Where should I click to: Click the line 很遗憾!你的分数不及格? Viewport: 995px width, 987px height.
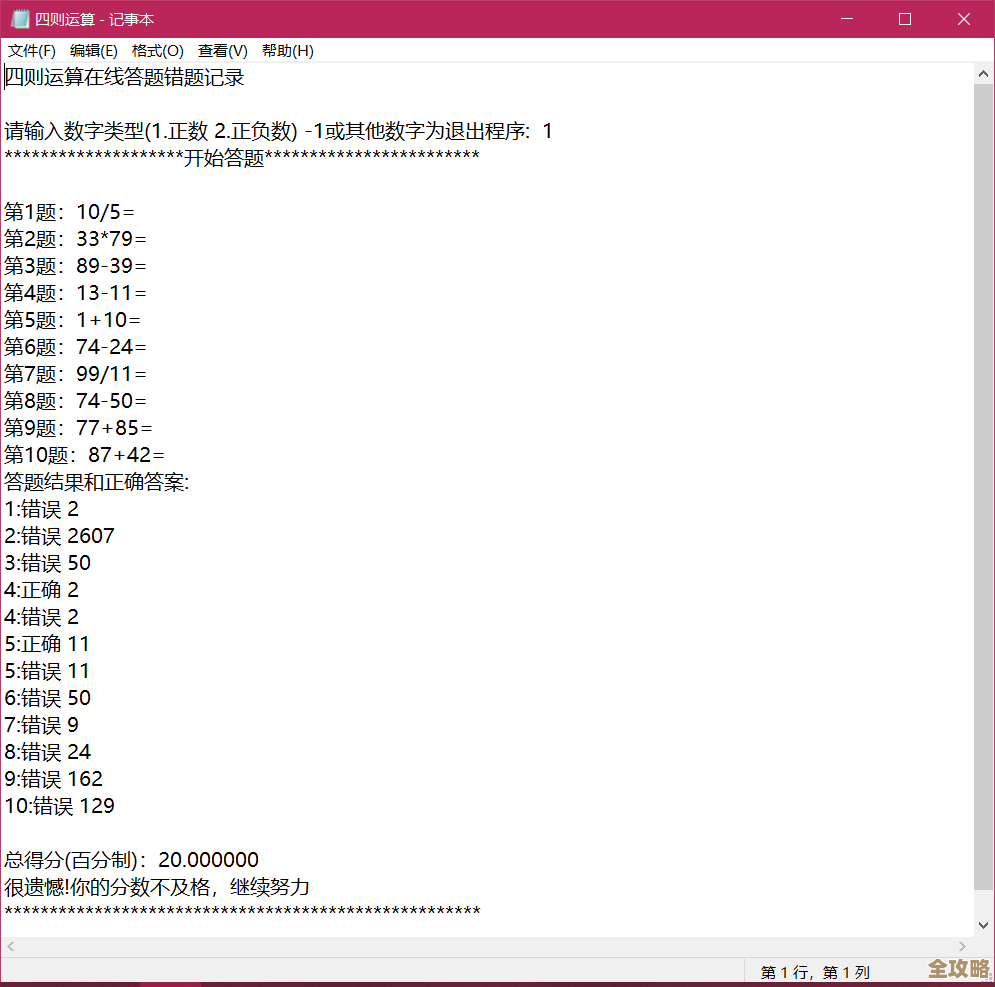tap(155, 886)
